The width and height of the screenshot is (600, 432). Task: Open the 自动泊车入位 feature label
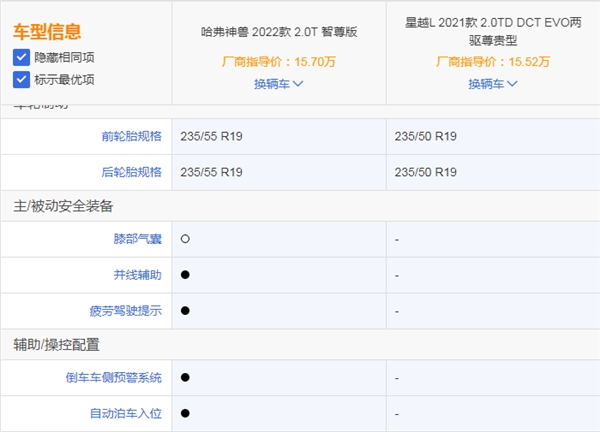point(125,413)
